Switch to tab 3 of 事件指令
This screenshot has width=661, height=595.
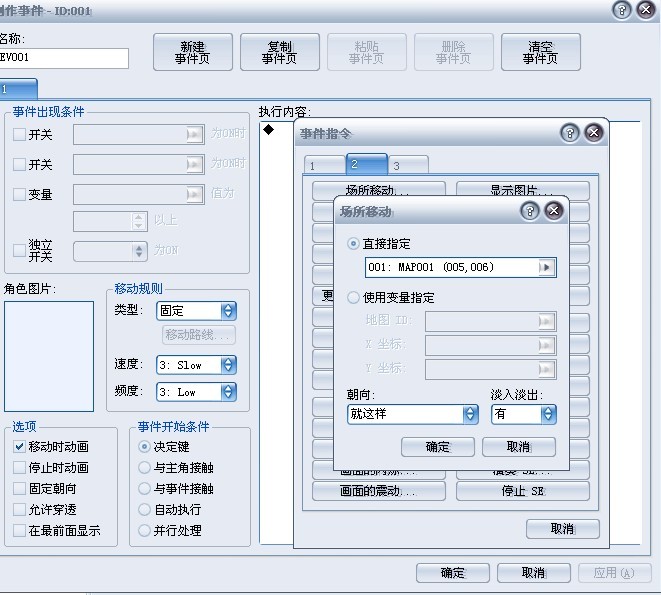point(408,166)
